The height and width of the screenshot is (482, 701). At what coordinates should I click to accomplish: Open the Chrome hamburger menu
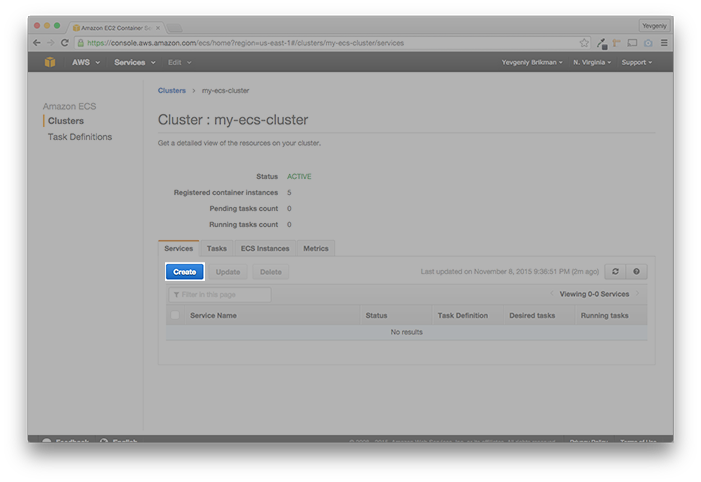[664, 43]
